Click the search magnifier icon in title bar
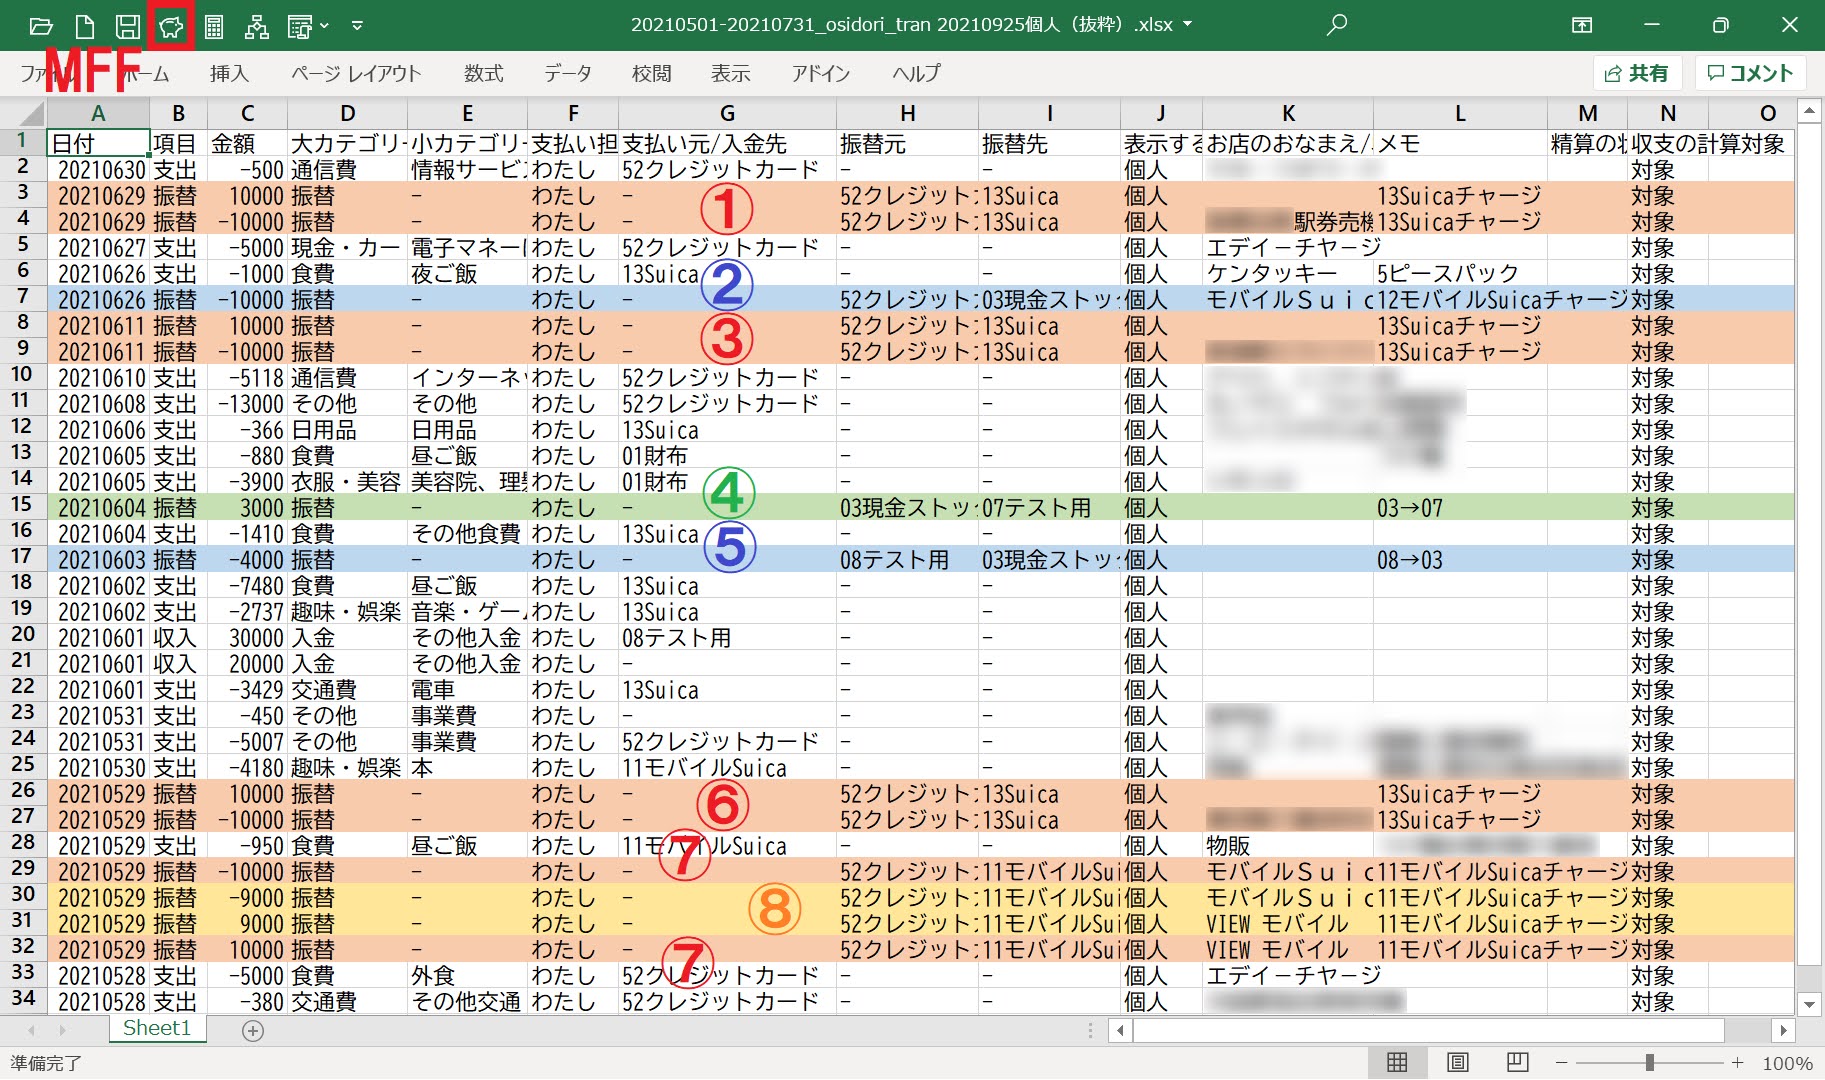This screenshot has width=1825, height=1080. pos(1336,25)
